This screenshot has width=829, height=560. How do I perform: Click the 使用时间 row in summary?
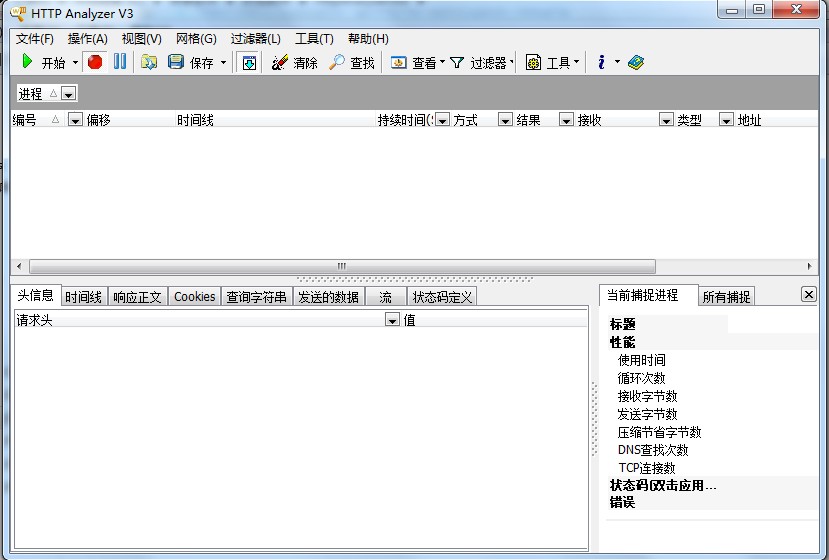pyautogui.click(x=712, y=360)
